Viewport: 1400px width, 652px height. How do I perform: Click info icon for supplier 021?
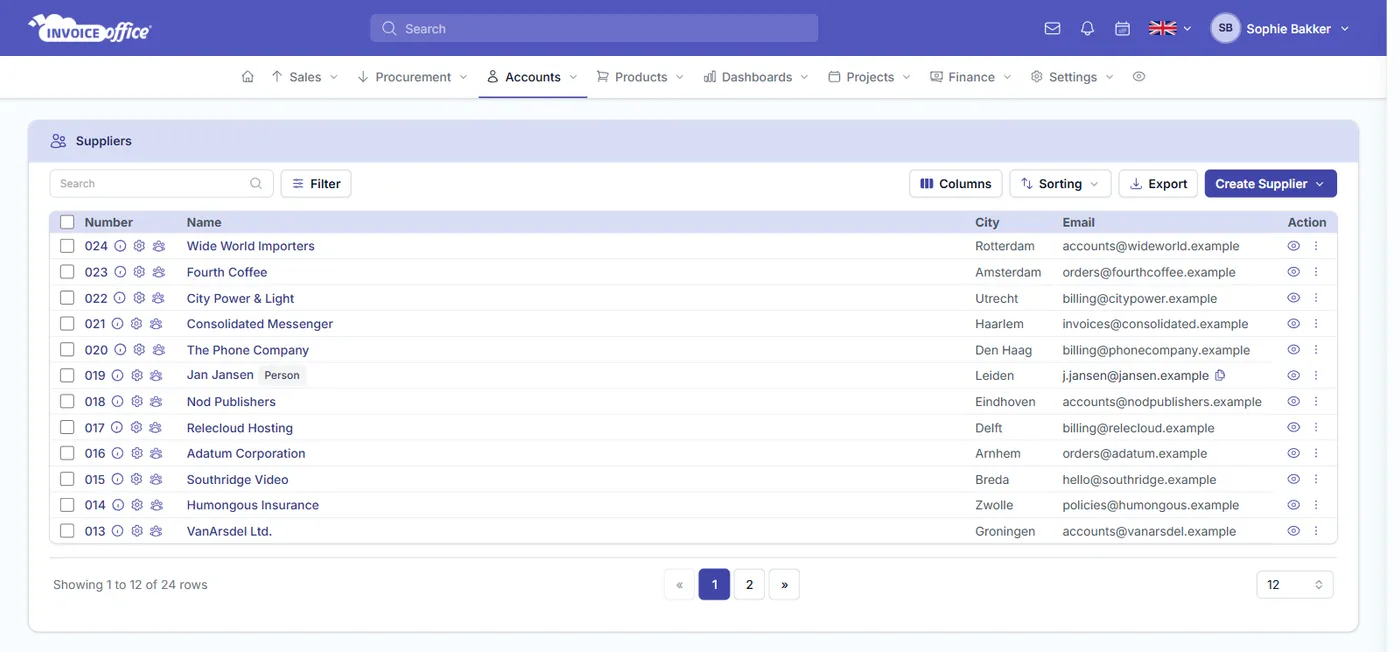coord(117,324)
